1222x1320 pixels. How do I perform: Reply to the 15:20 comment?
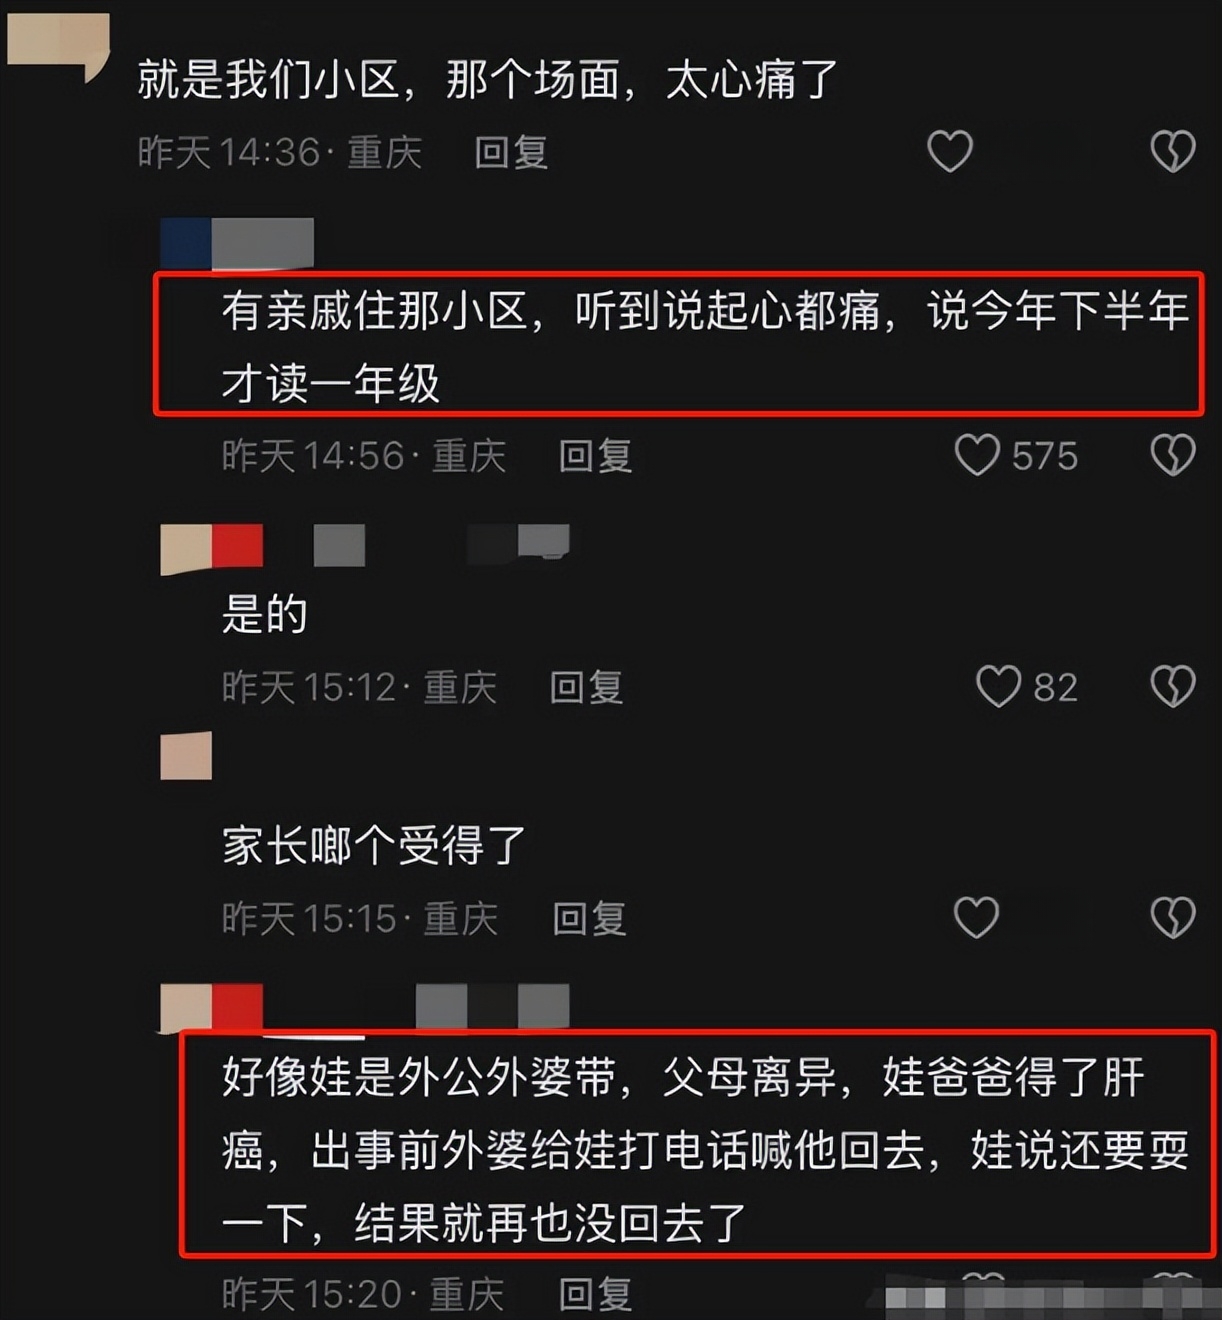point(595,1294)
